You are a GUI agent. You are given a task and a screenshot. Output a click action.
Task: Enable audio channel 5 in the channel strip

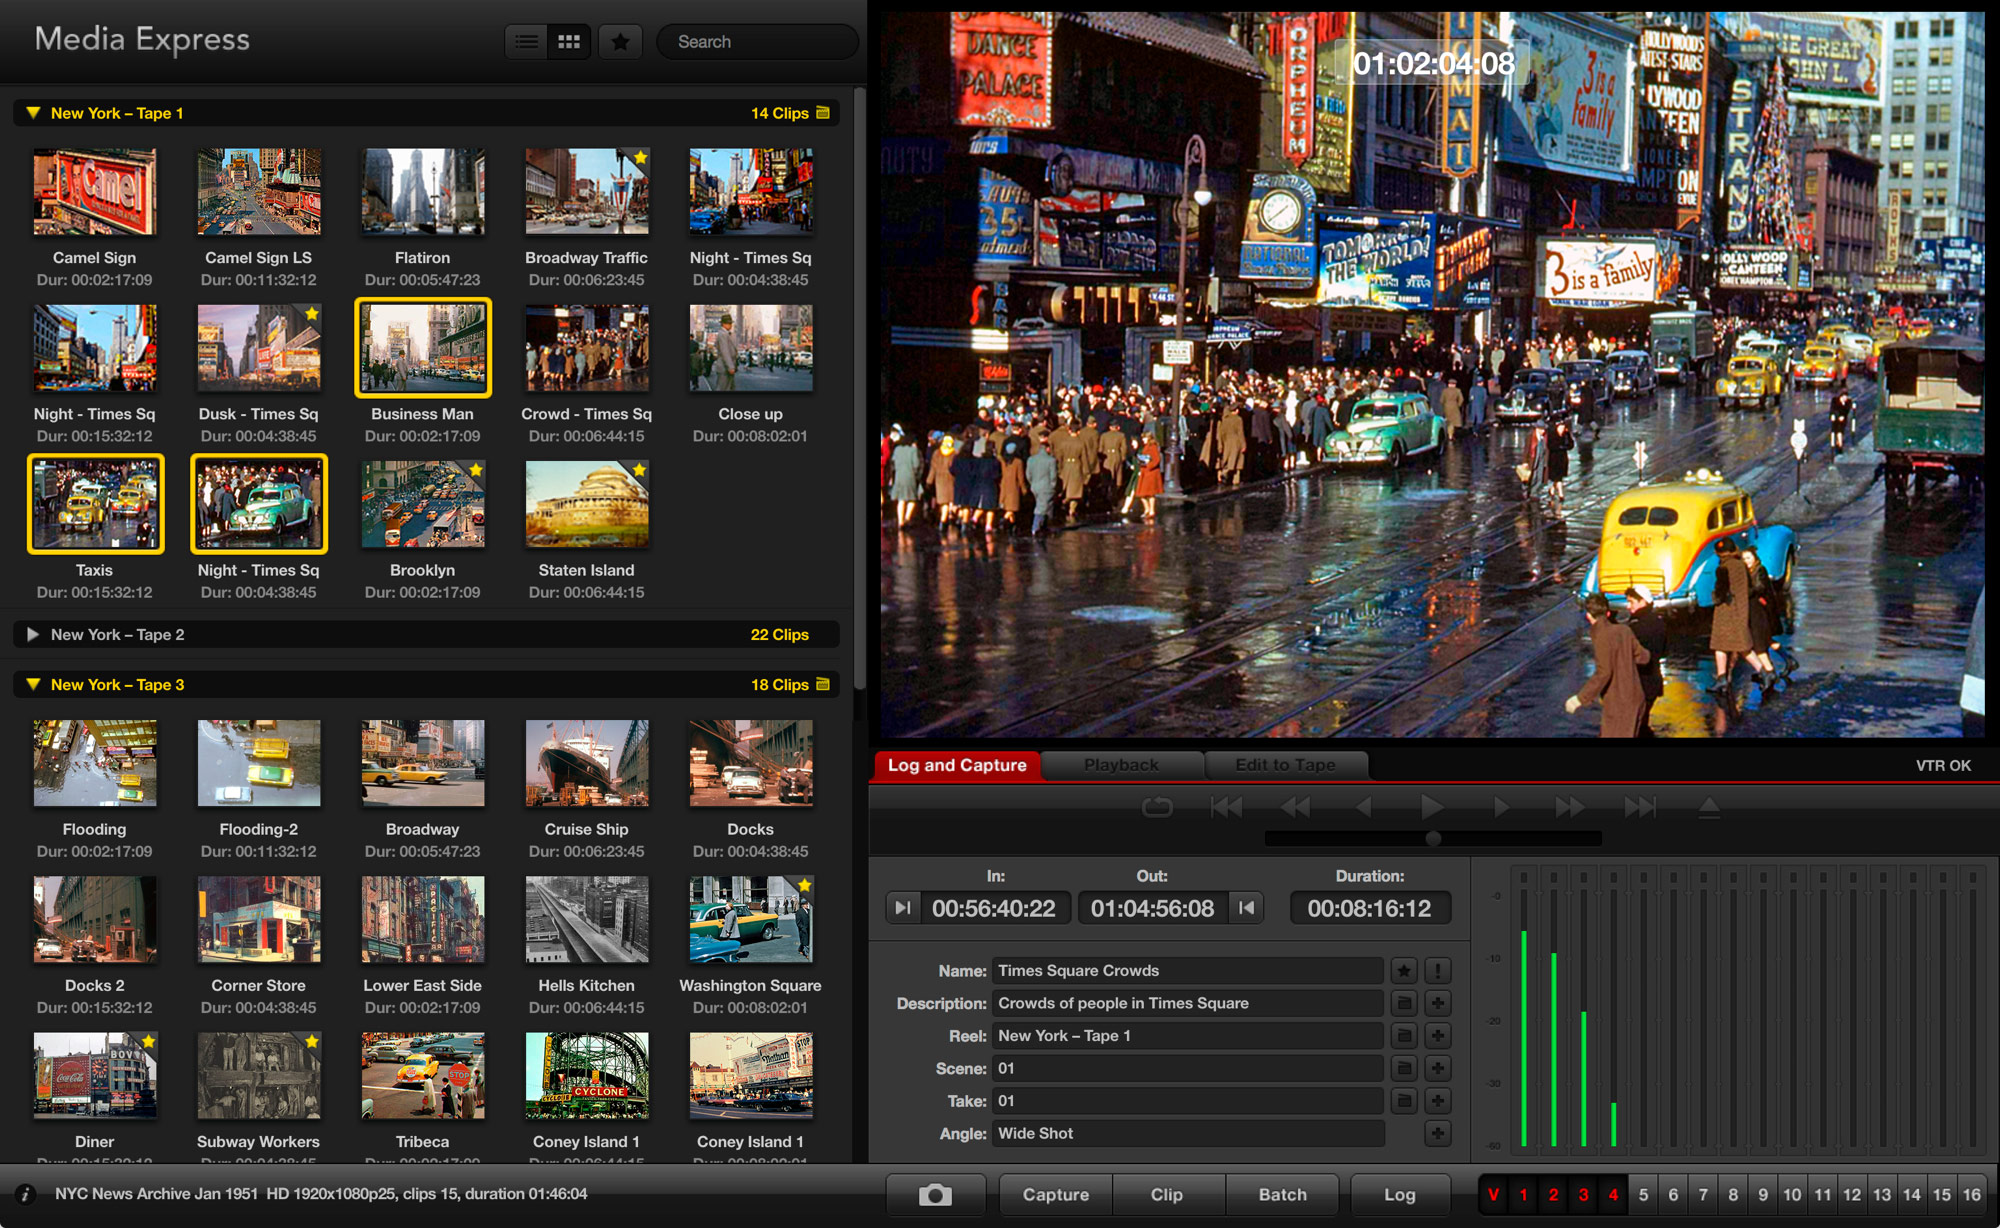1643,1194
